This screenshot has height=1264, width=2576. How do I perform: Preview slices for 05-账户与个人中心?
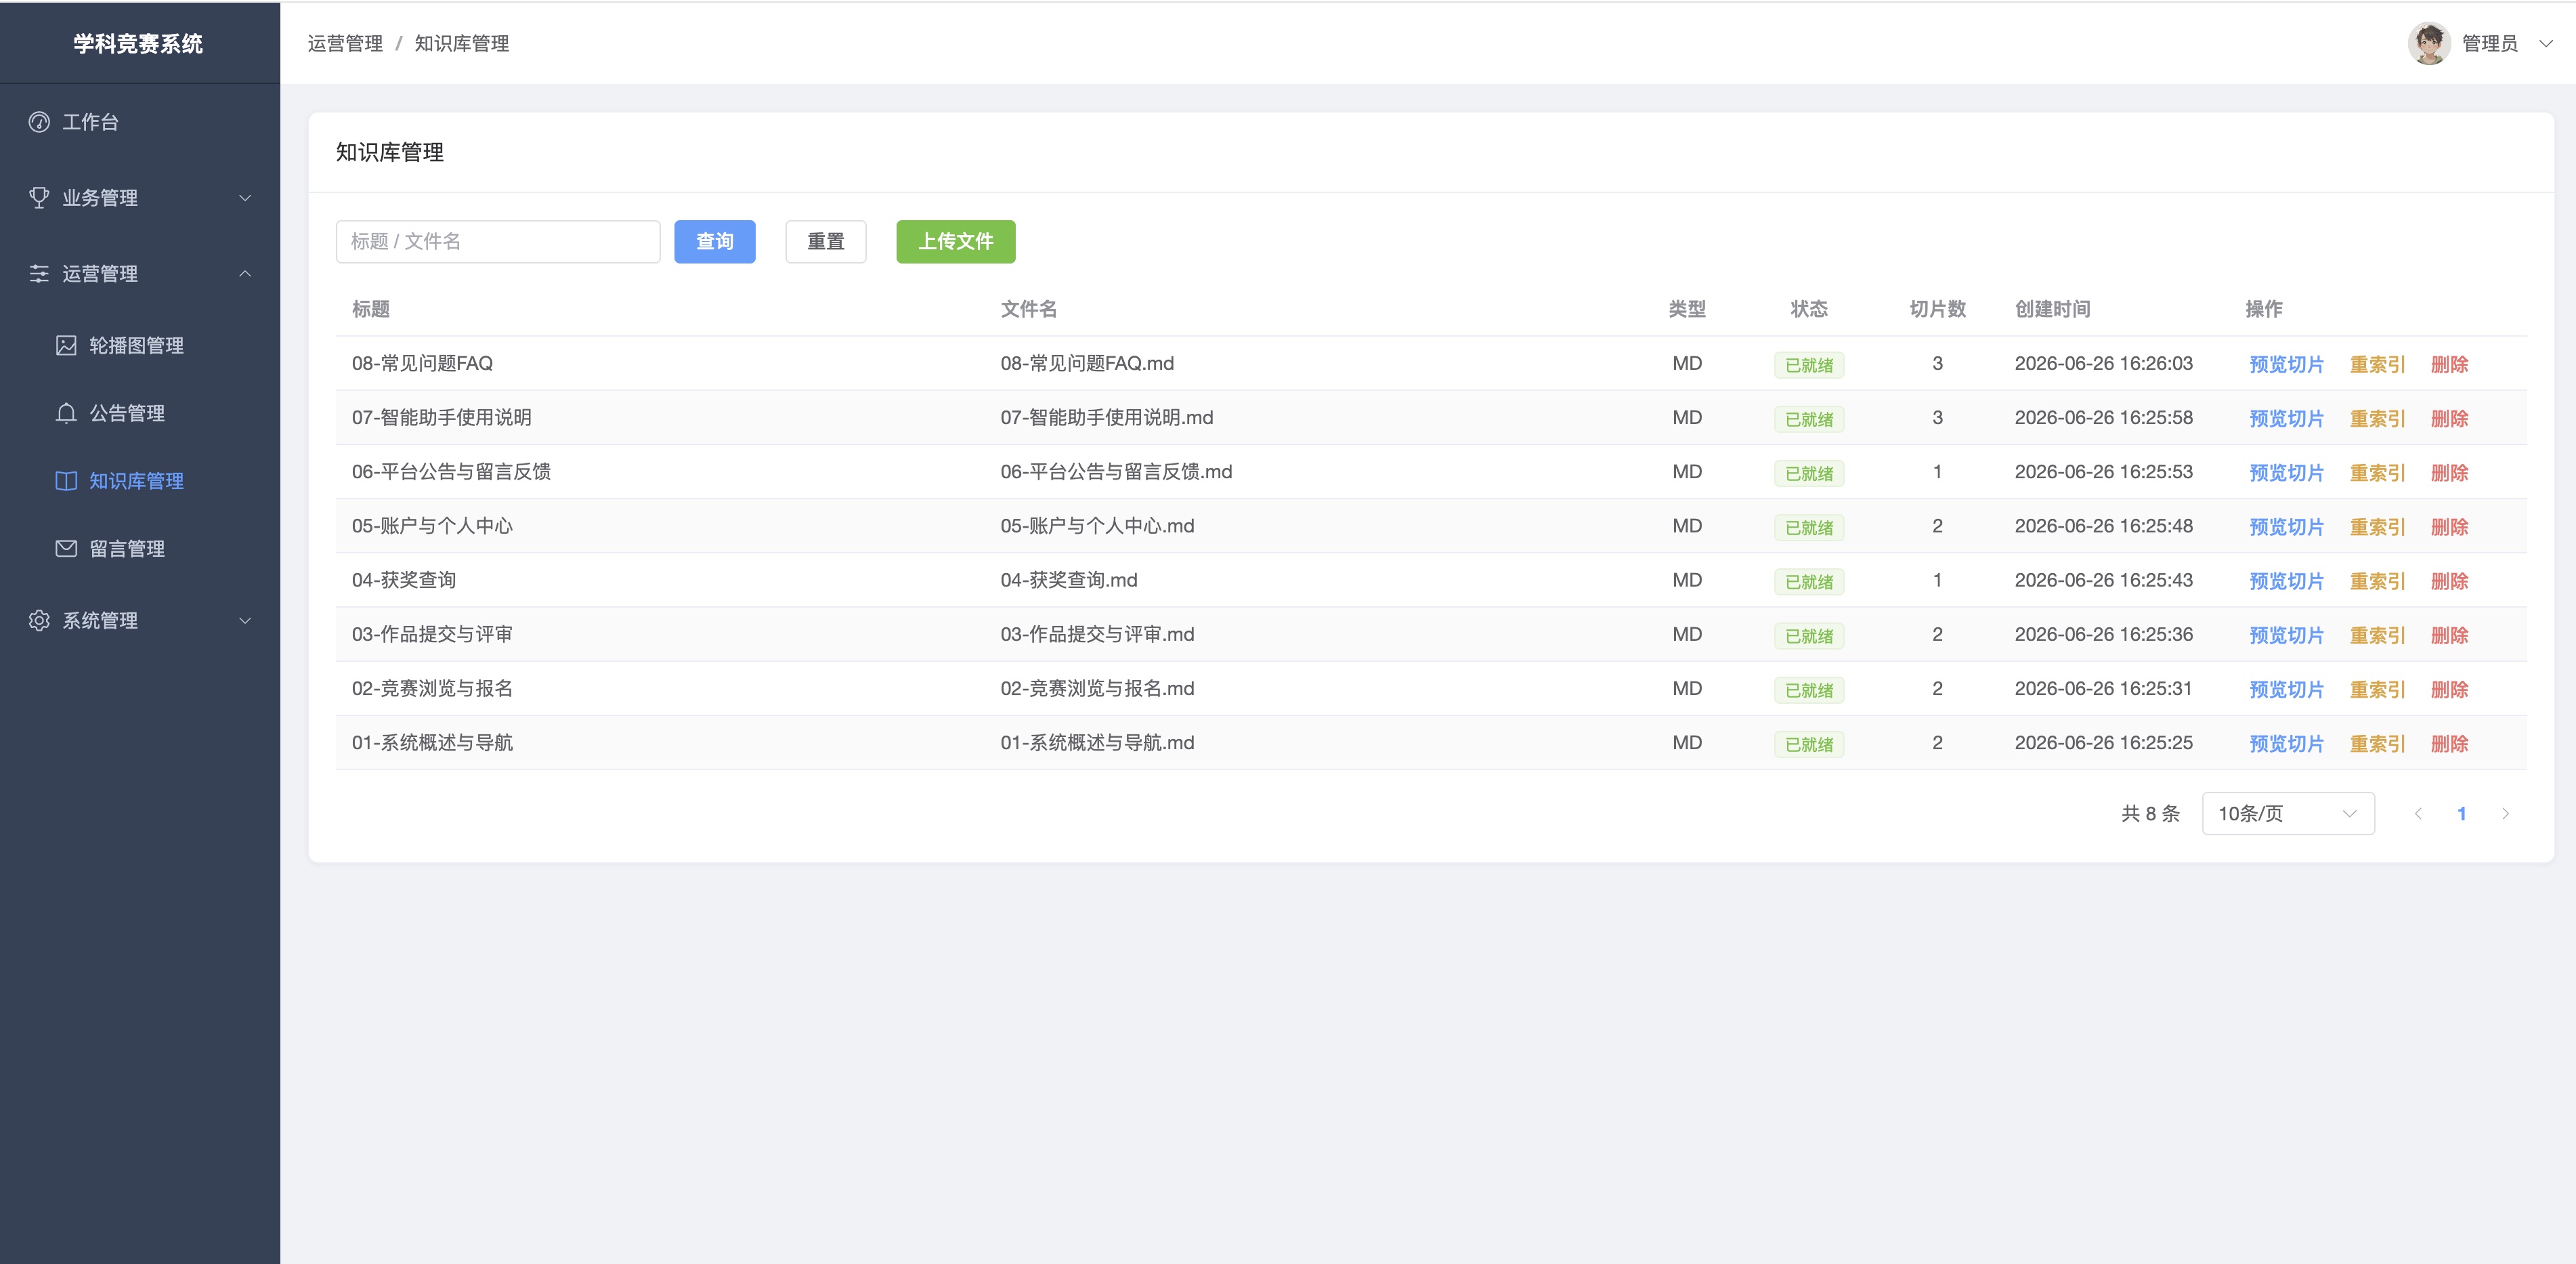(x=2287, y=527)
